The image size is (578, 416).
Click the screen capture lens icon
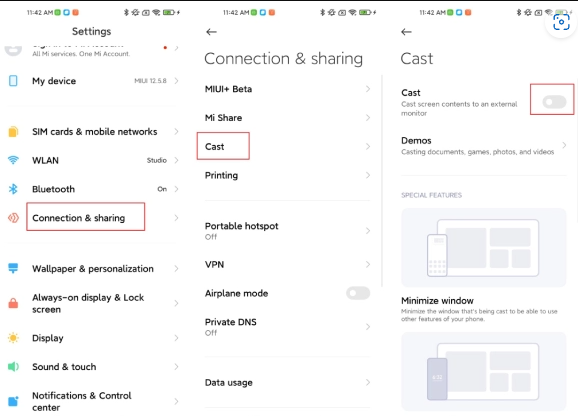click(x=561, y=22)
